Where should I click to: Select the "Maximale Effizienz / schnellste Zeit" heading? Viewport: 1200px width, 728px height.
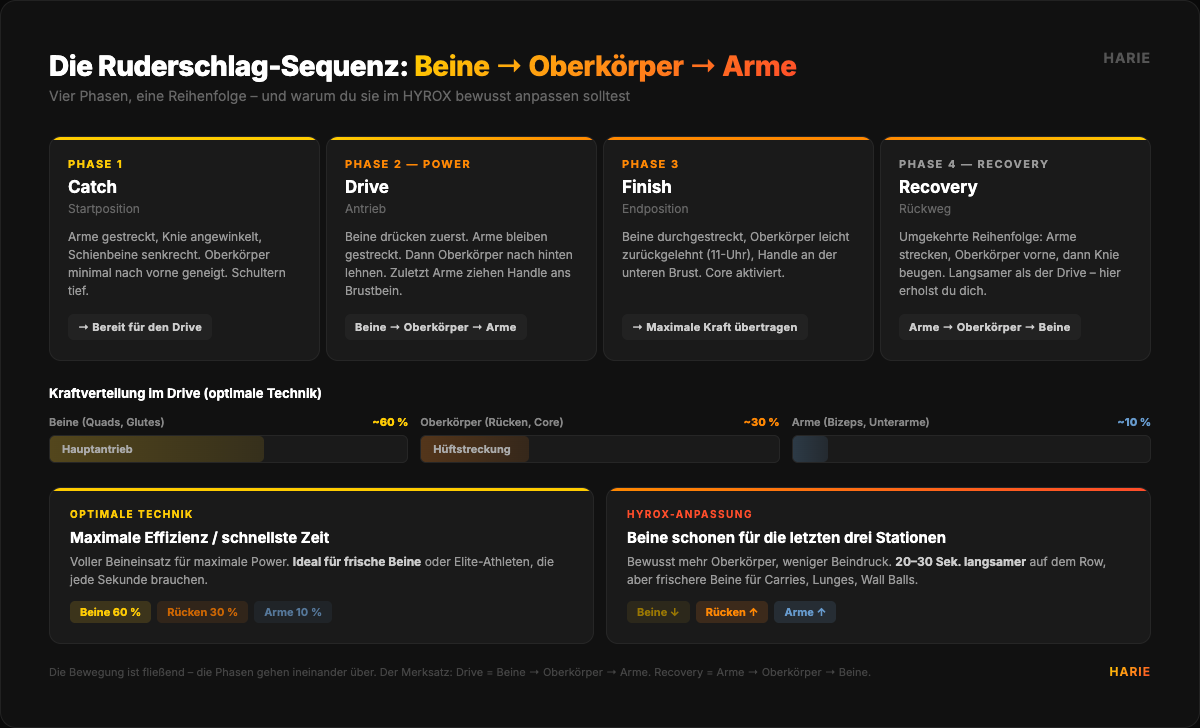pyautogui.click(x=200, y=538)
